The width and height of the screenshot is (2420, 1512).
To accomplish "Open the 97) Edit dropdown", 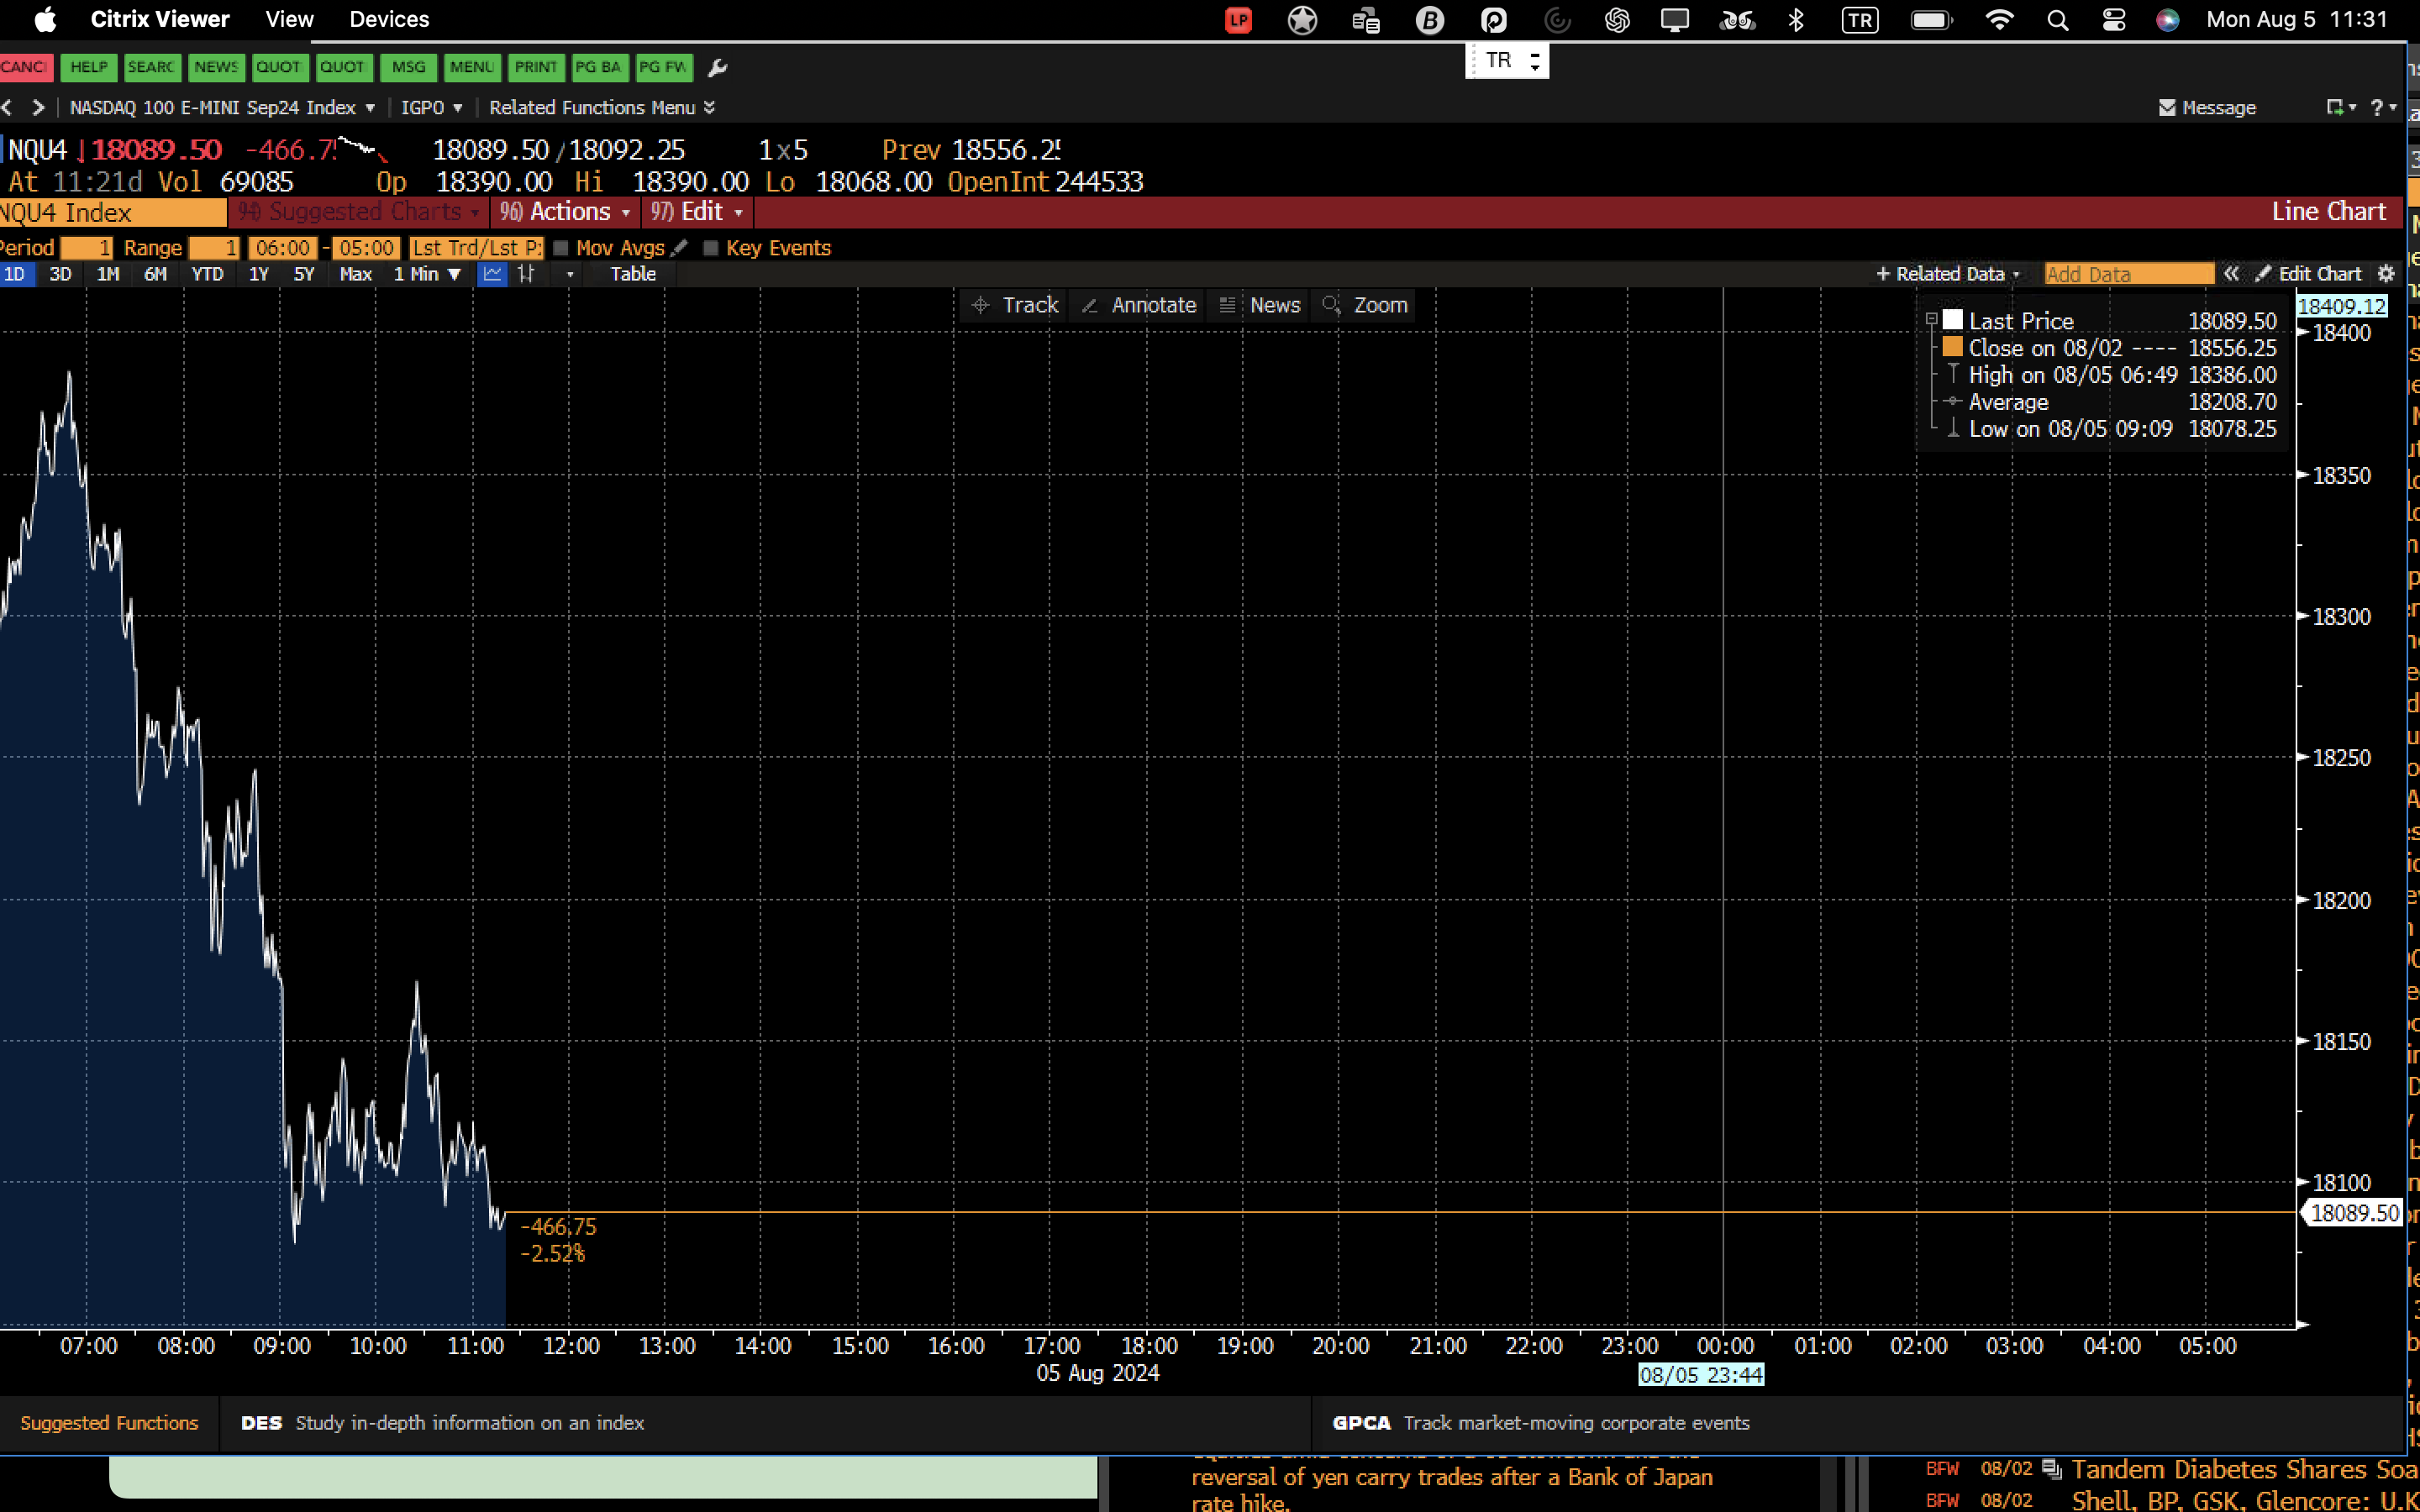I will (697, 212).
